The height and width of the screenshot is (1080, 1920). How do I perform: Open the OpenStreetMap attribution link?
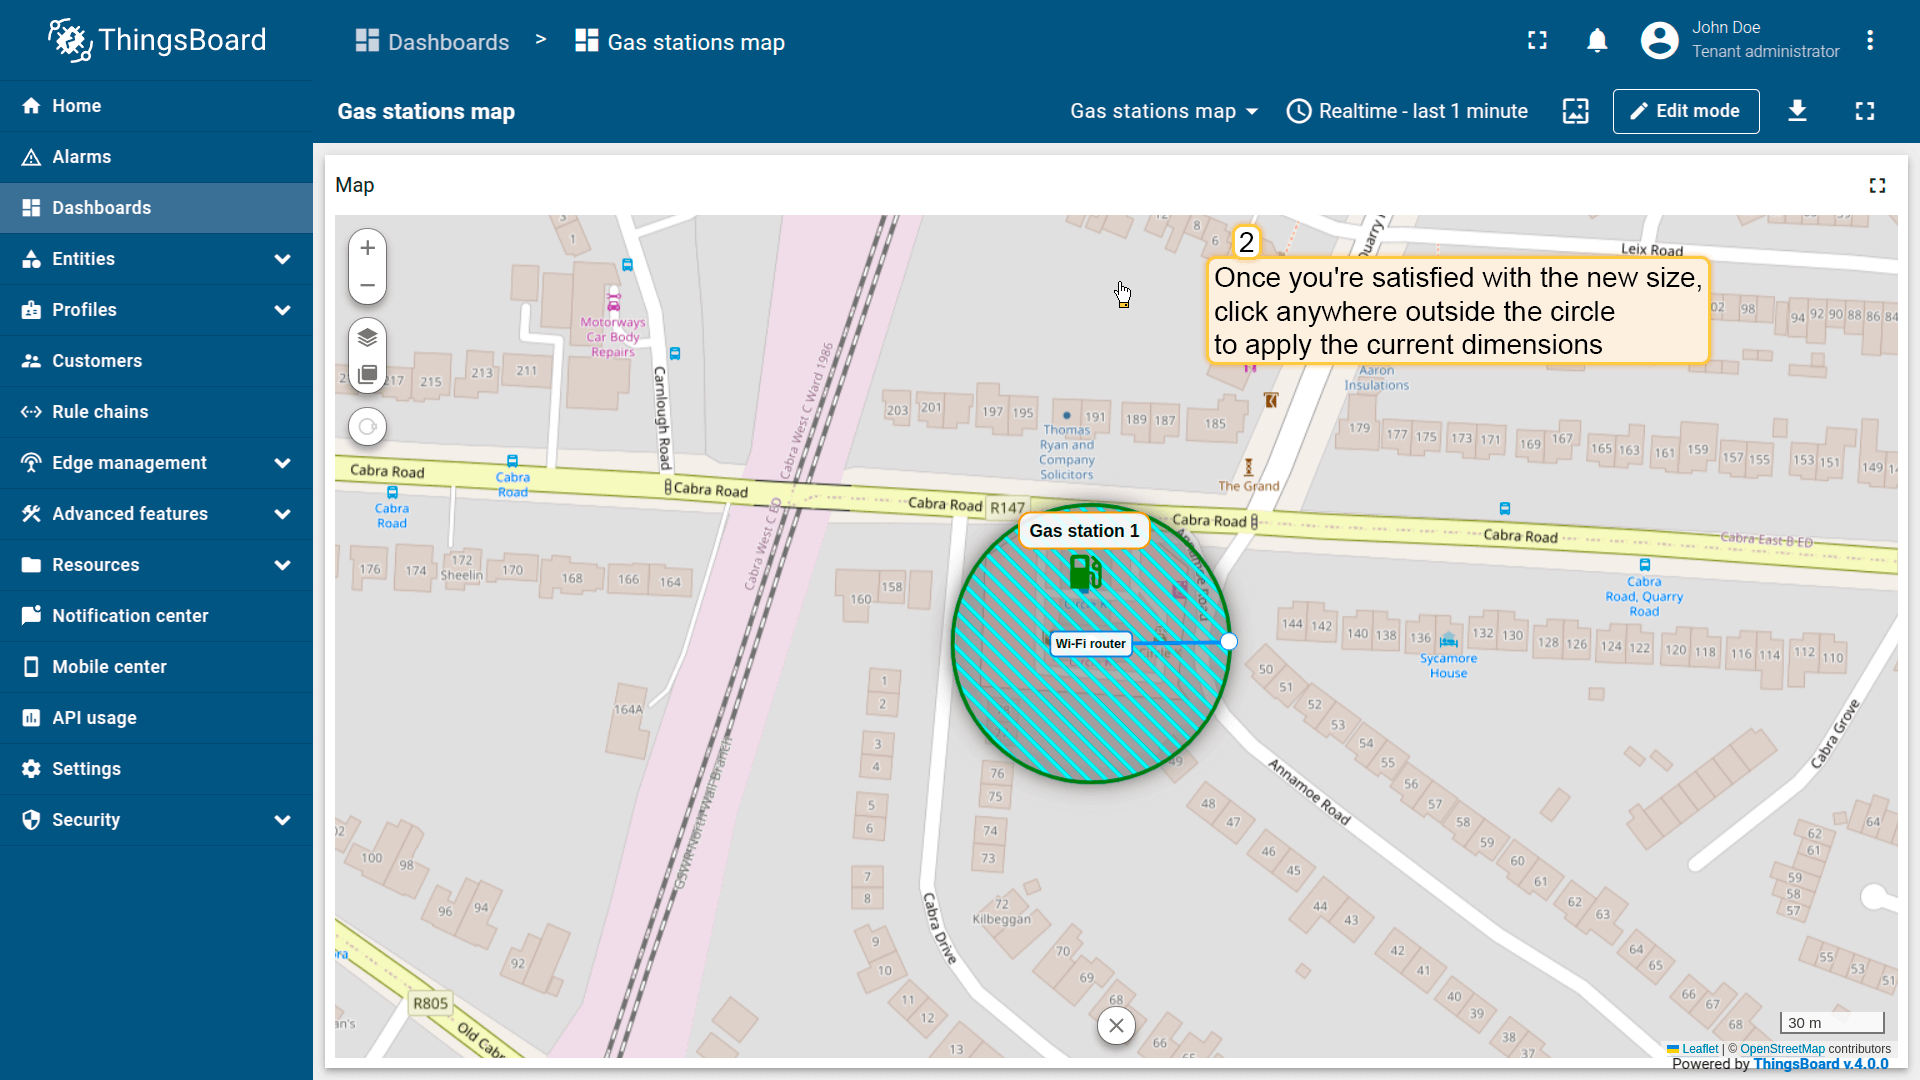click(1782, 1049)
